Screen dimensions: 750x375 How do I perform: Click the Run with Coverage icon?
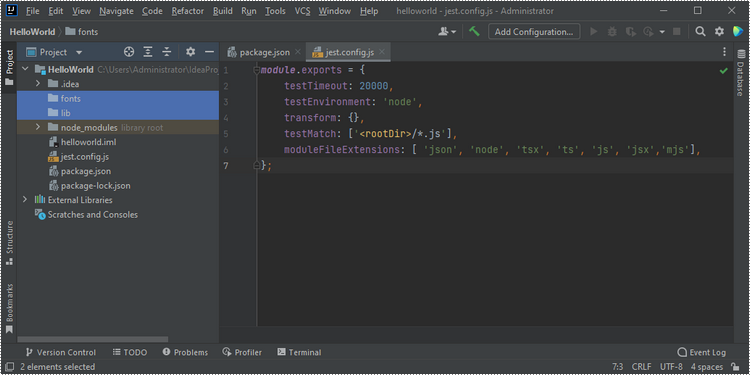631,32
